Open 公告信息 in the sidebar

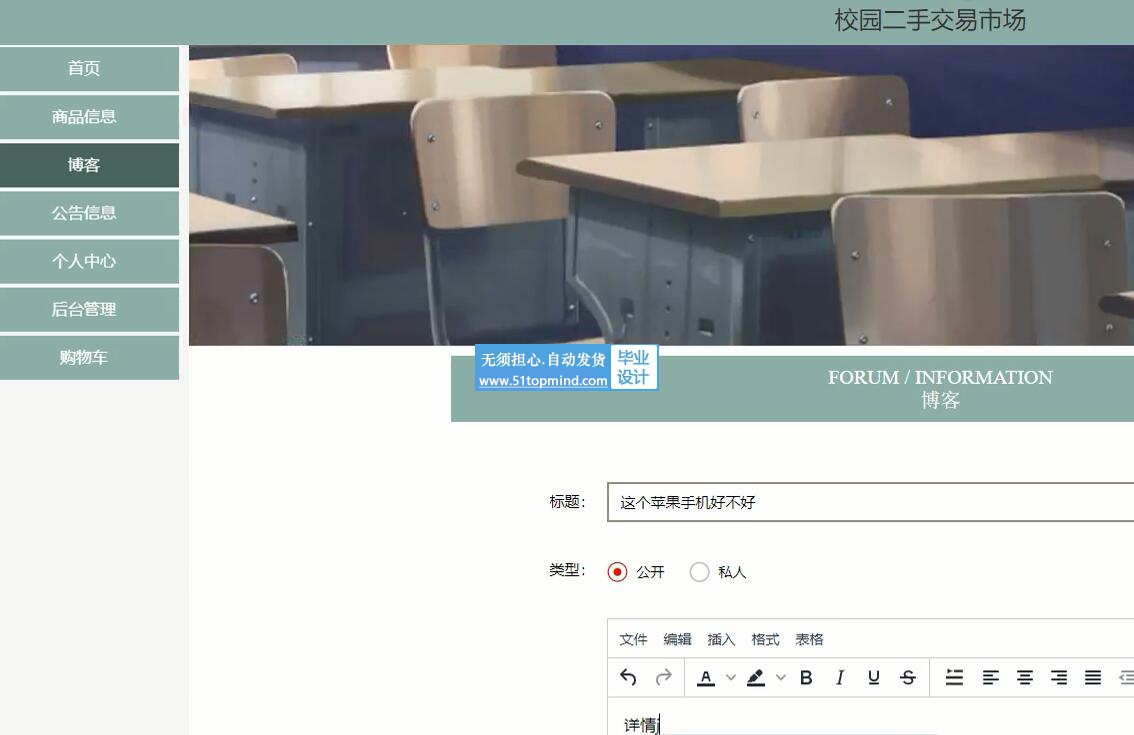89,213
